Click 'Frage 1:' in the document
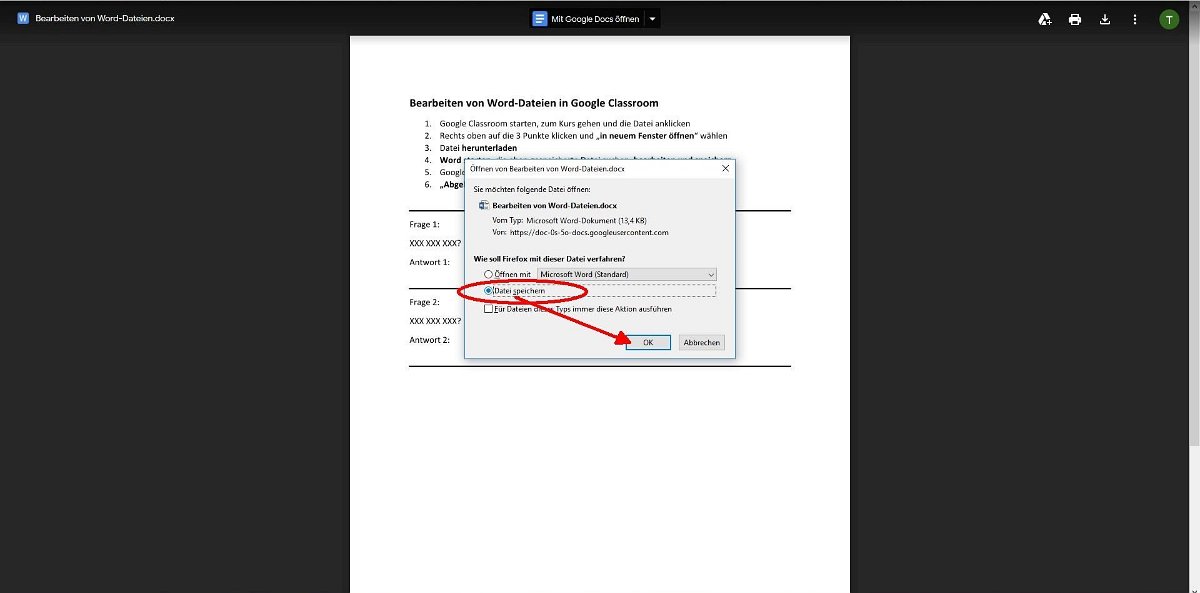 coord(424,224)
